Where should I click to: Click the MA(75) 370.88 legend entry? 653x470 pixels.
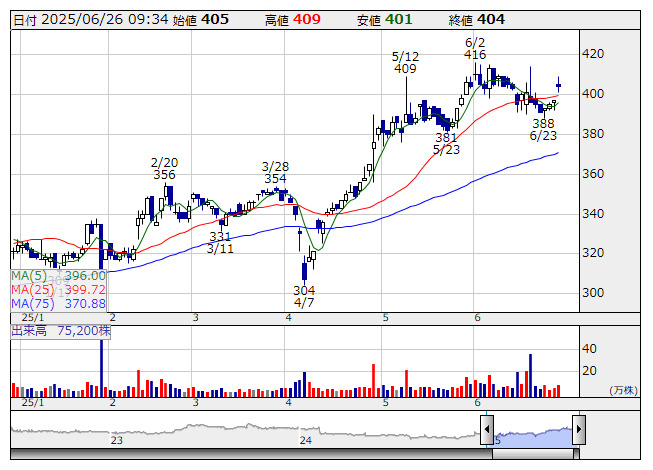tap(58, 304)
